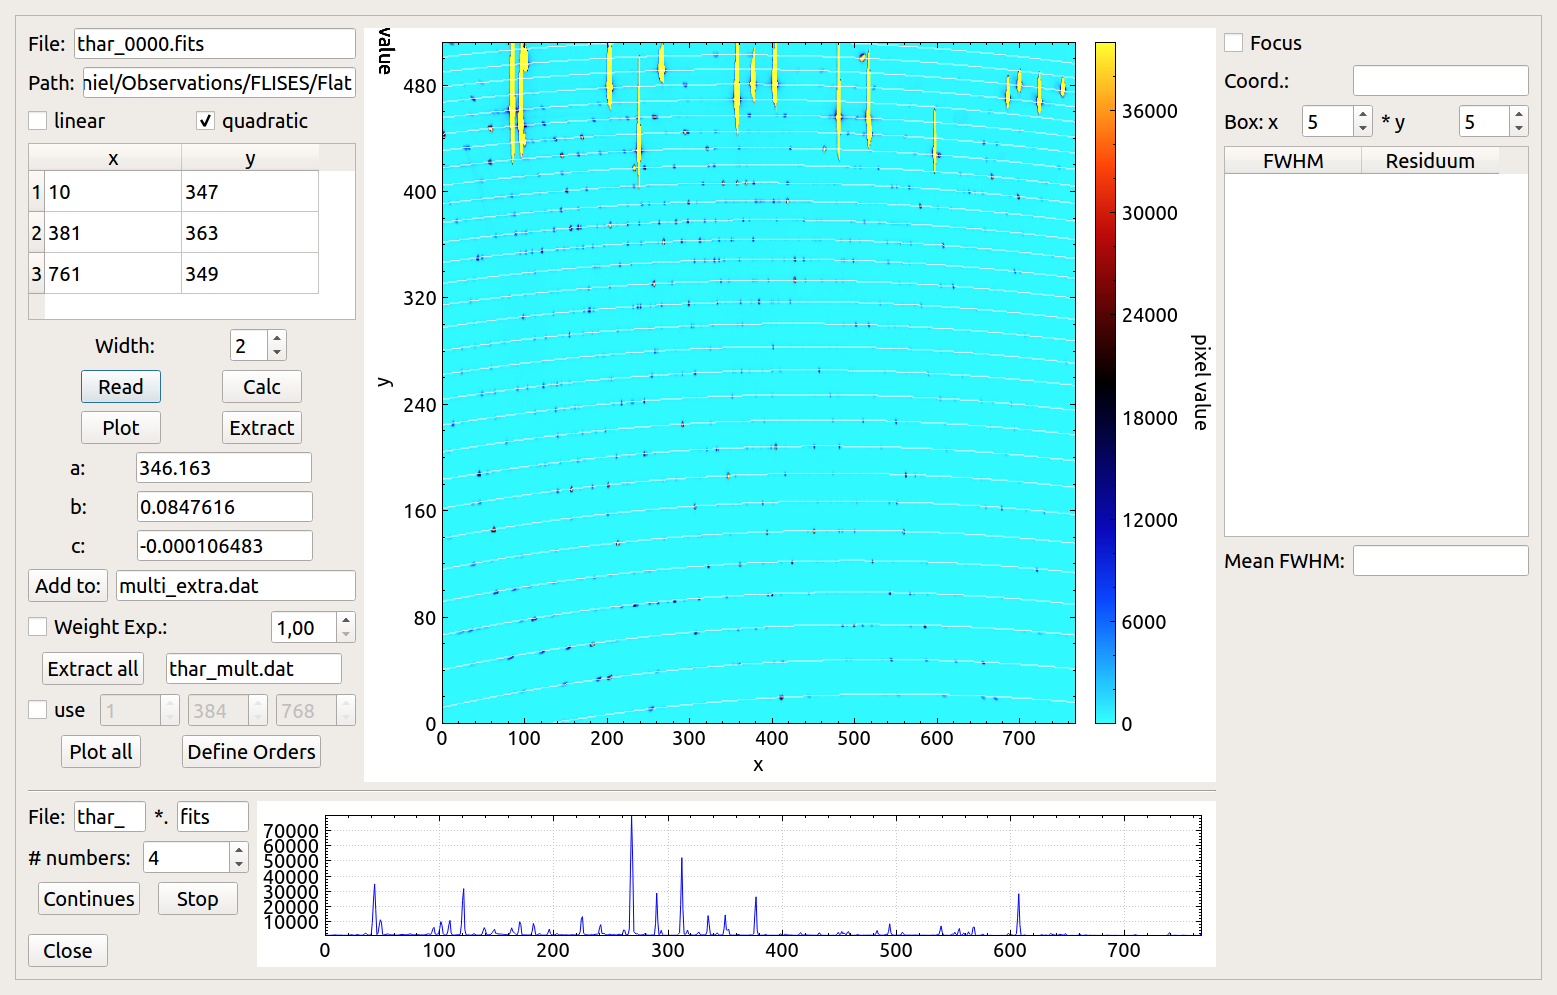This screenshot has height=995, width=1557.
Task: Select row 2 x cell with 381
Action: click(x=113, y=233)
